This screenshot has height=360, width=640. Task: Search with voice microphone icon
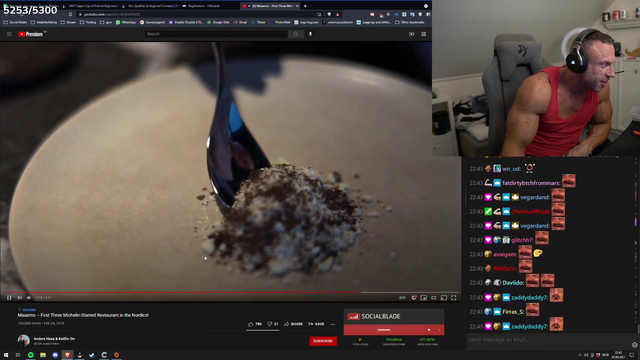click(x=310, y=34)
